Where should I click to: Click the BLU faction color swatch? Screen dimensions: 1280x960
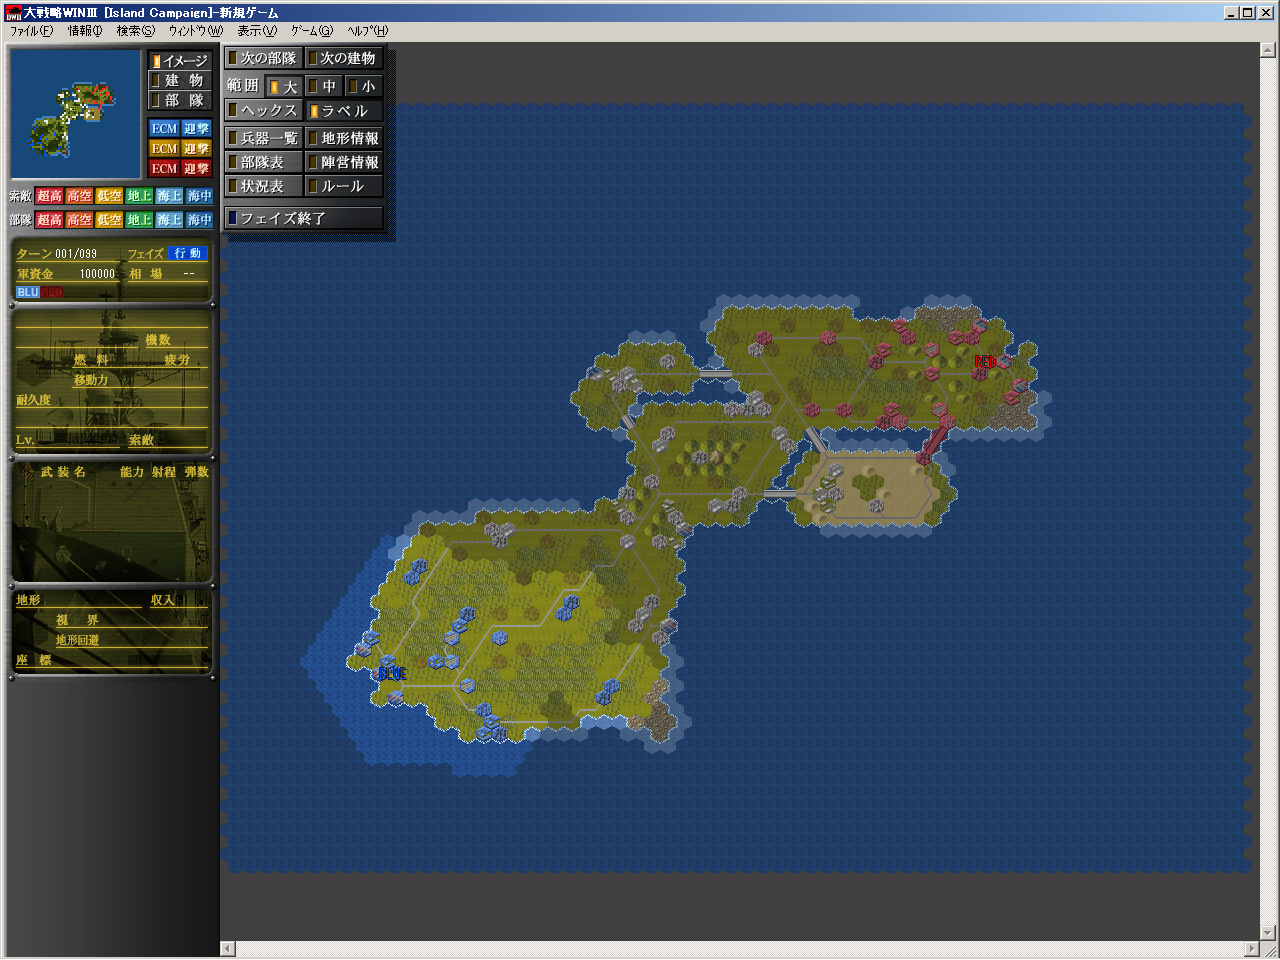click(27, 292)
